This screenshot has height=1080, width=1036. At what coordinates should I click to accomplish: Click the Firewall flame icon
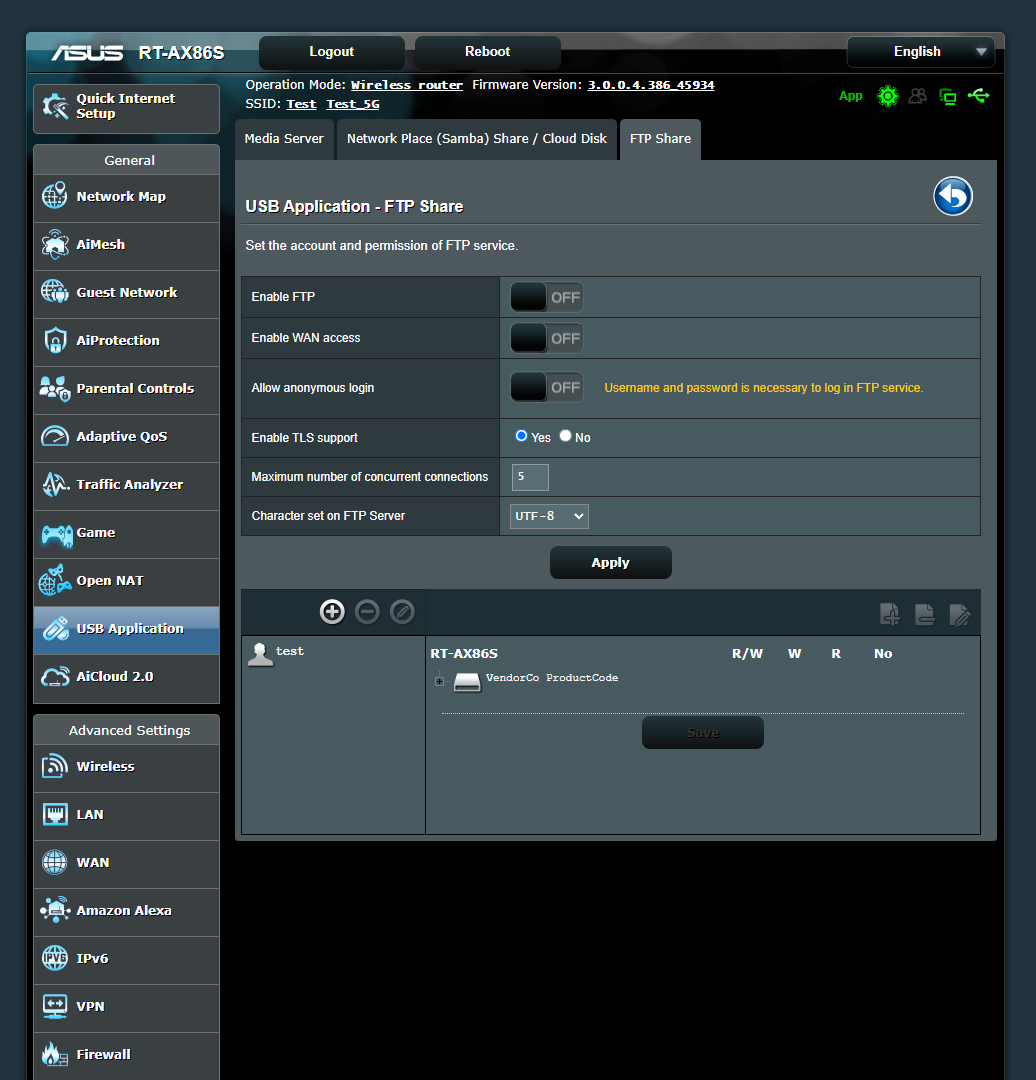tap(55, 1055)
